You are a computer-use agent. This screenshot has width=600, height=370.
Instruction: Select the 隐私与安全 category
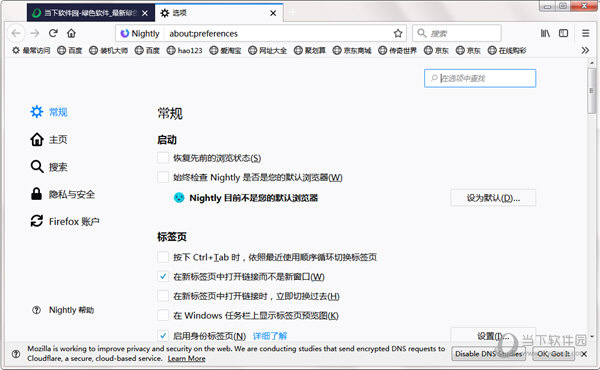[63, 194]
